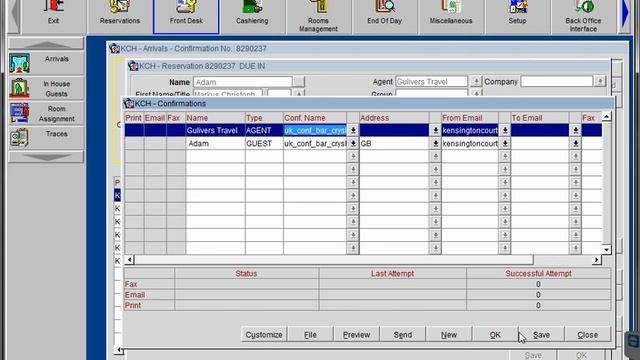Screen dimensions: 640x360
Task: Open the End Of Day module
Action: (x=384, y=16)
